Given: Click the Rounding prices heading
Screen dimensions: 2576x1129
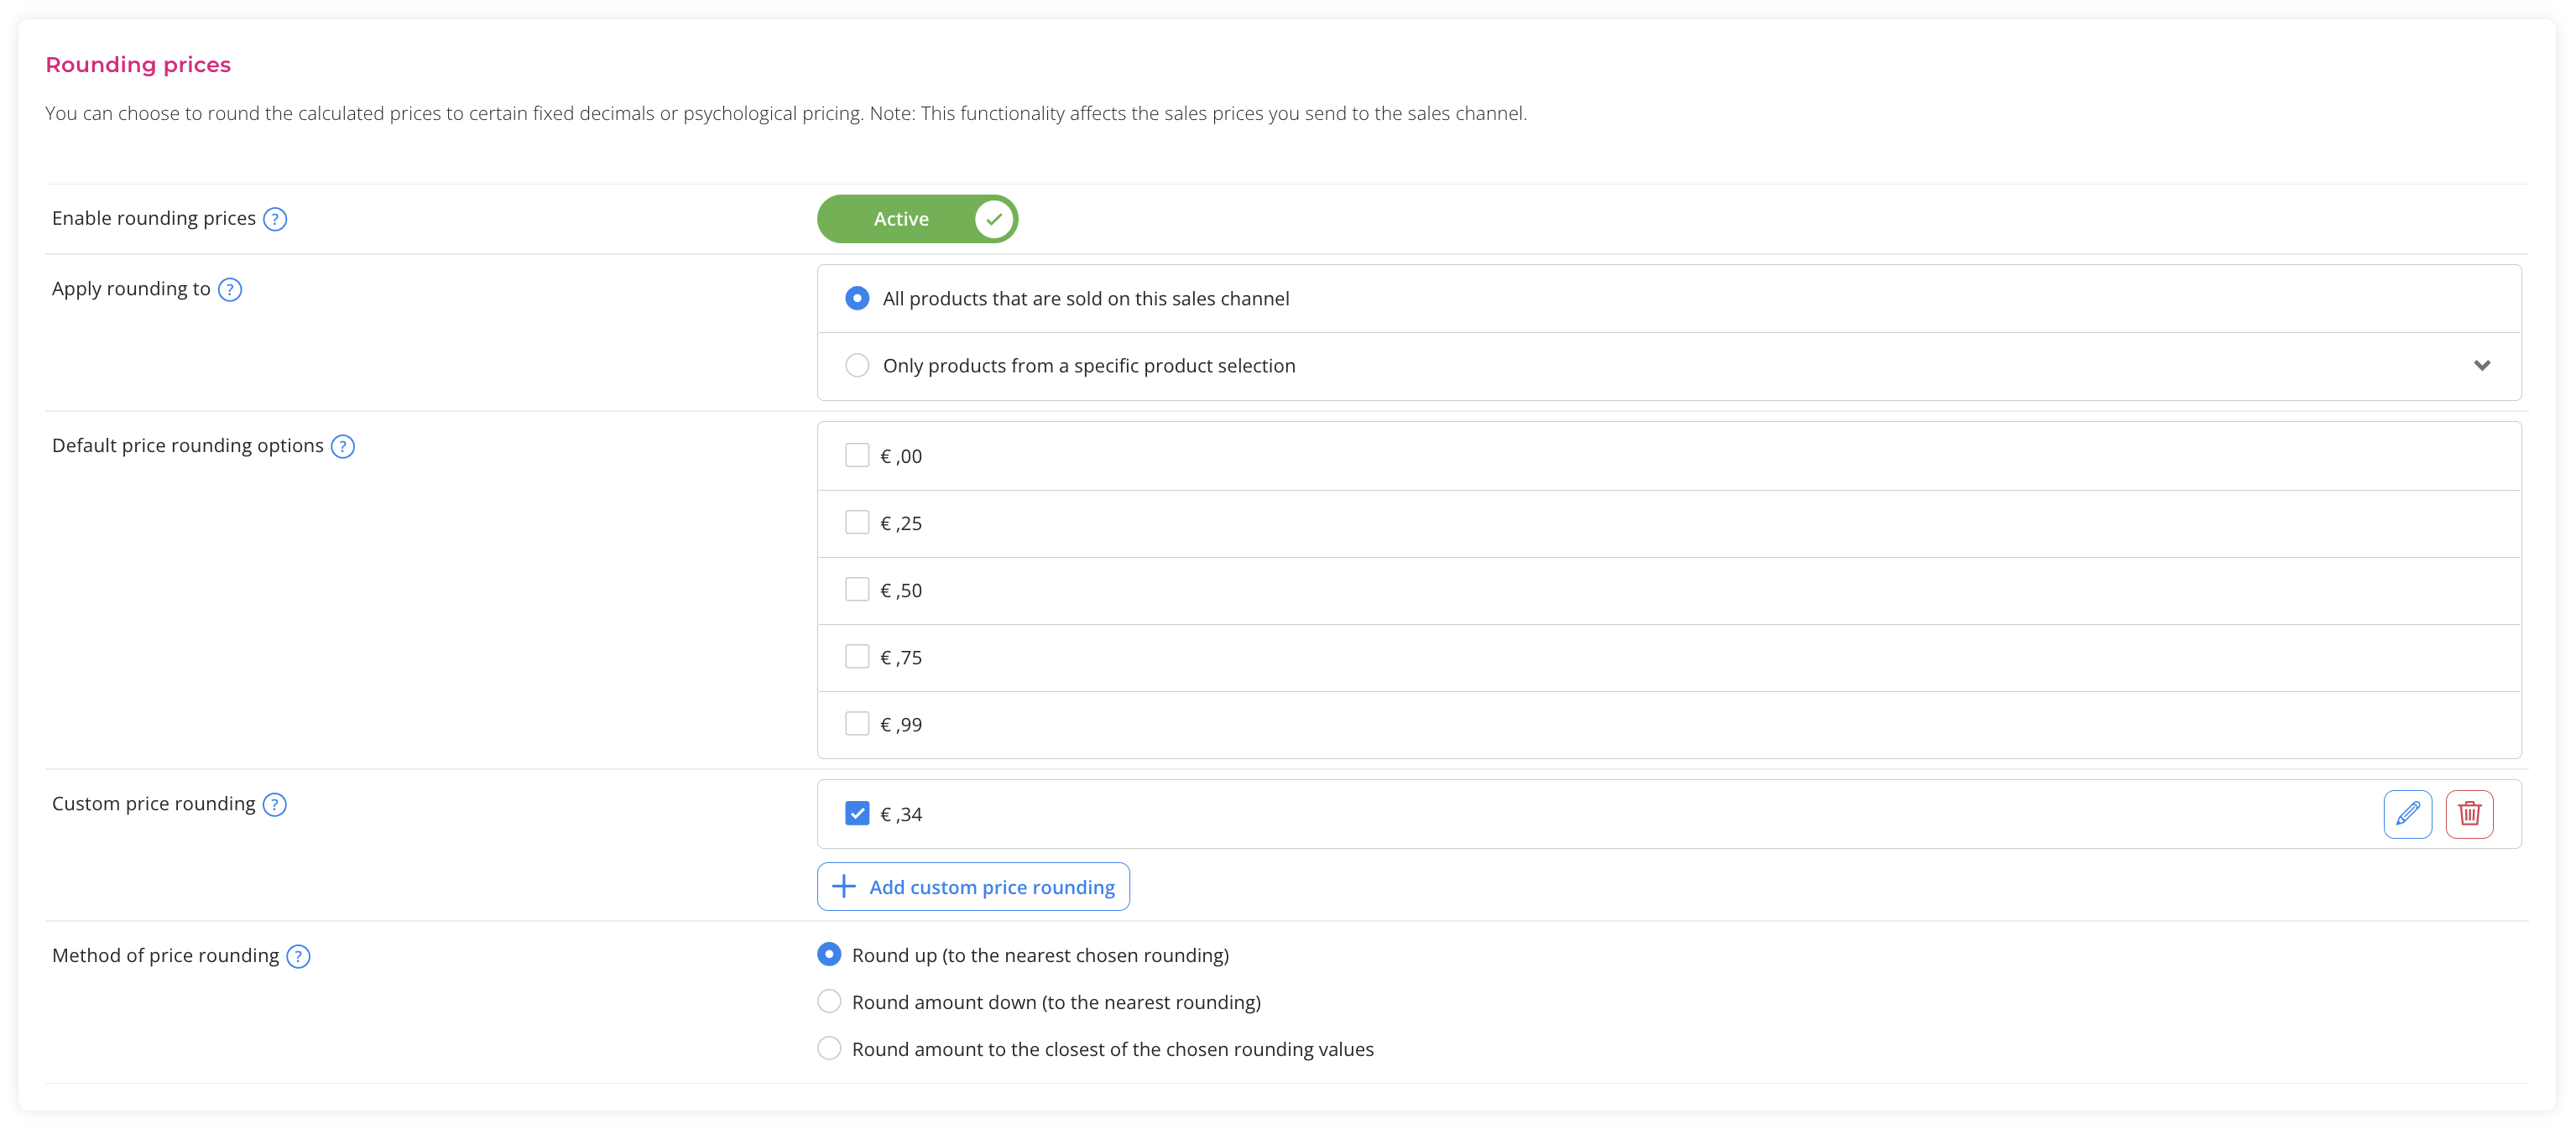Looking at the screenshot, I should (138, 65).
